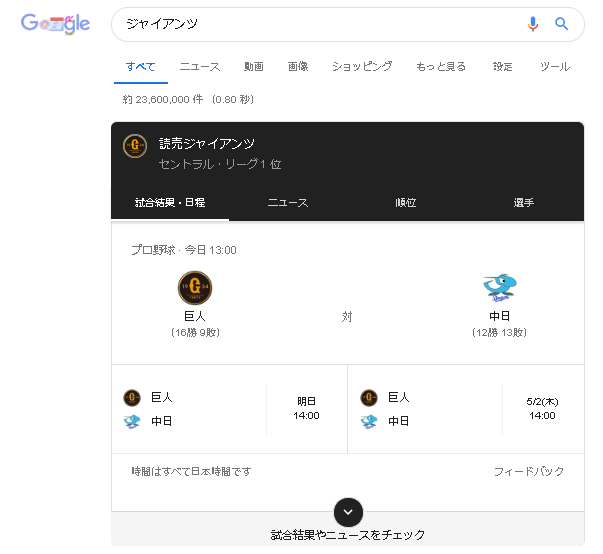
Task: Click the (12勝 13敗) record text
Action: click(500, 333)
